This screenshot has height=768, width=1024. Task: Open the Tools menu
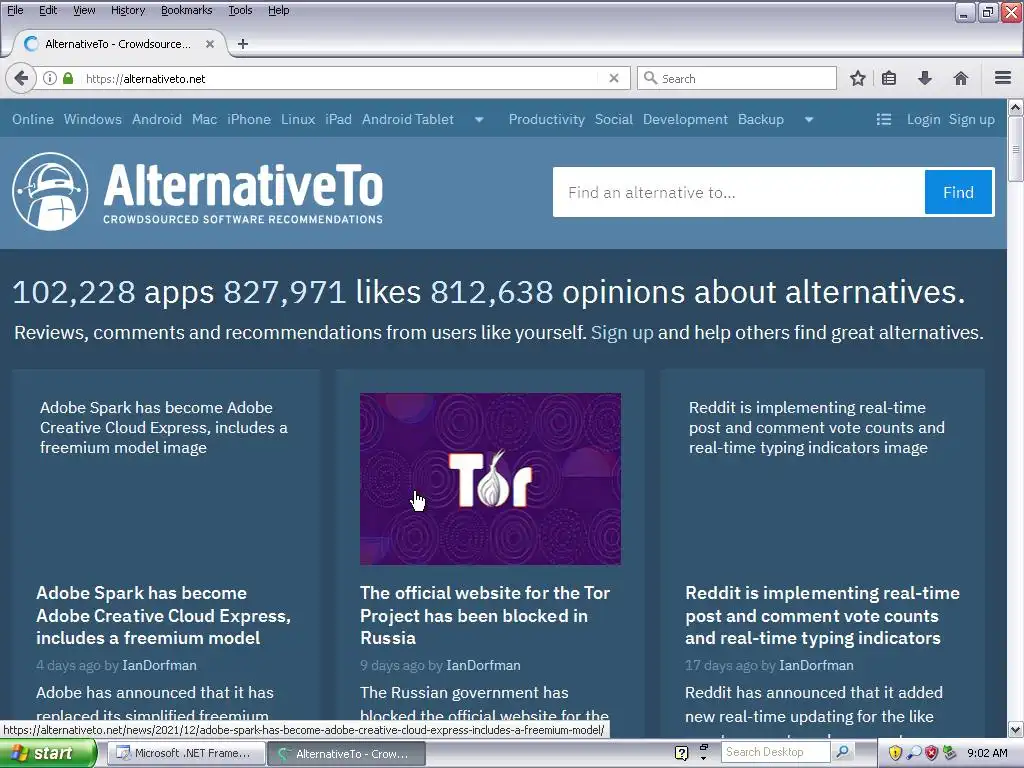tap(240, 10)
